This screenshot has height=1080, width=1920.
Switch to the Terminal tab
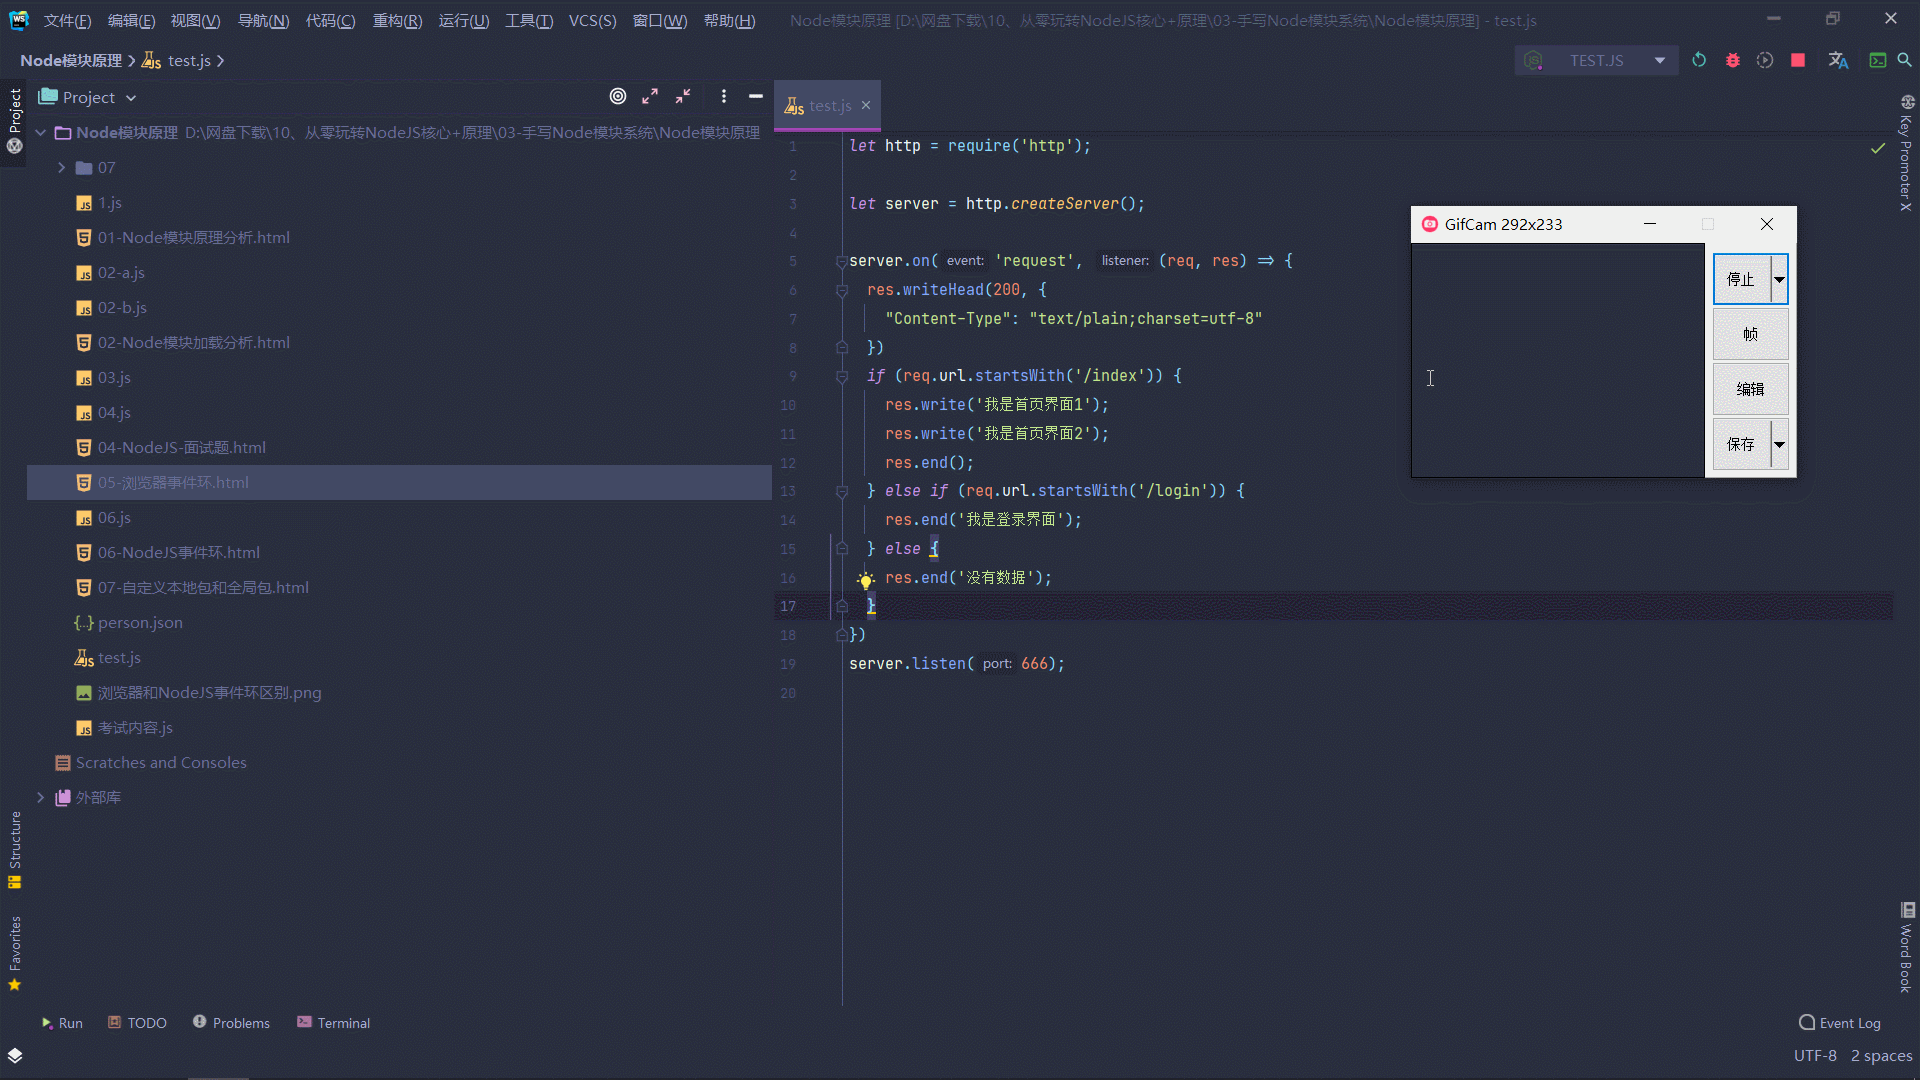click(333, 1022)
